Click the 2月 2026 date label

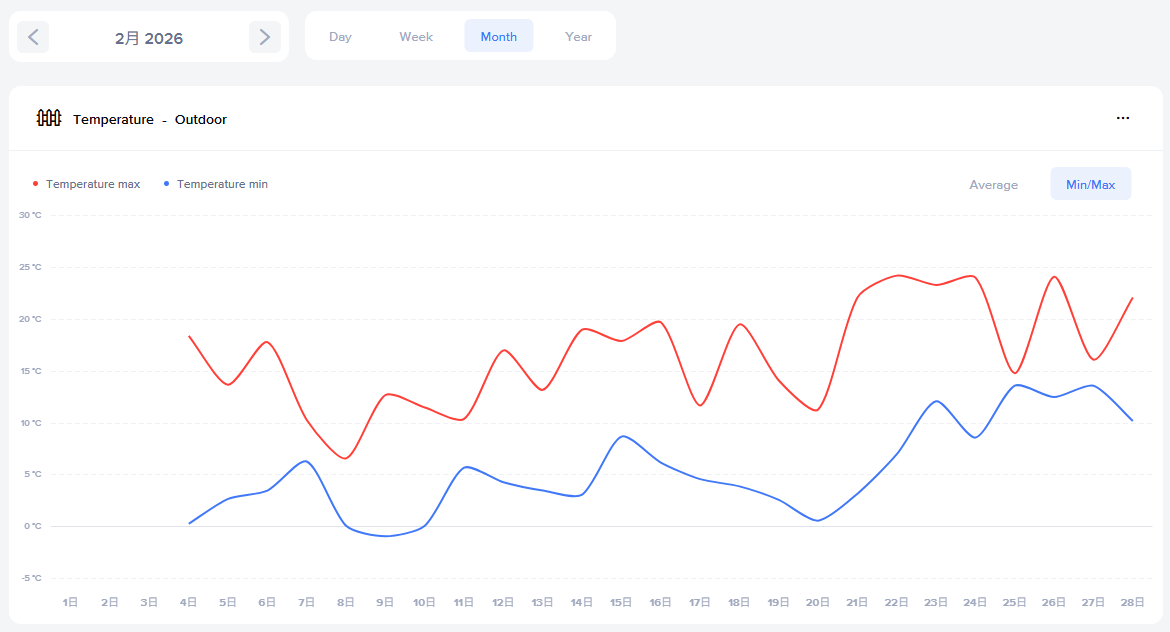pos(149,38)
